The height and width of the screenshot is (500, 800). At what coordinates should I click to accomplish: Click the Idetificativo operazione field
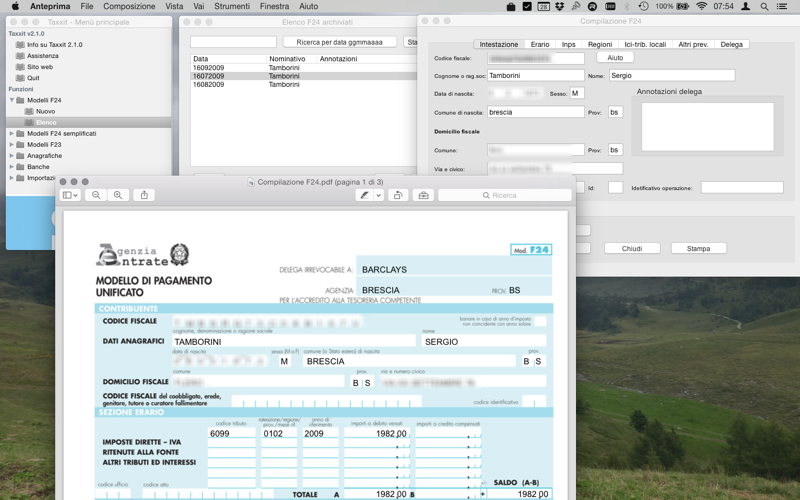pyautogui.click(x=742, y=188)
